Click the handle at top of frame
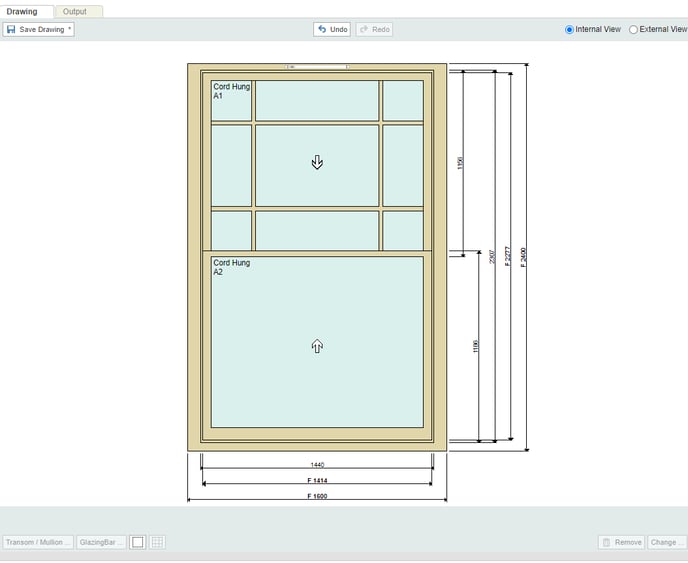 tap(317, 67)
